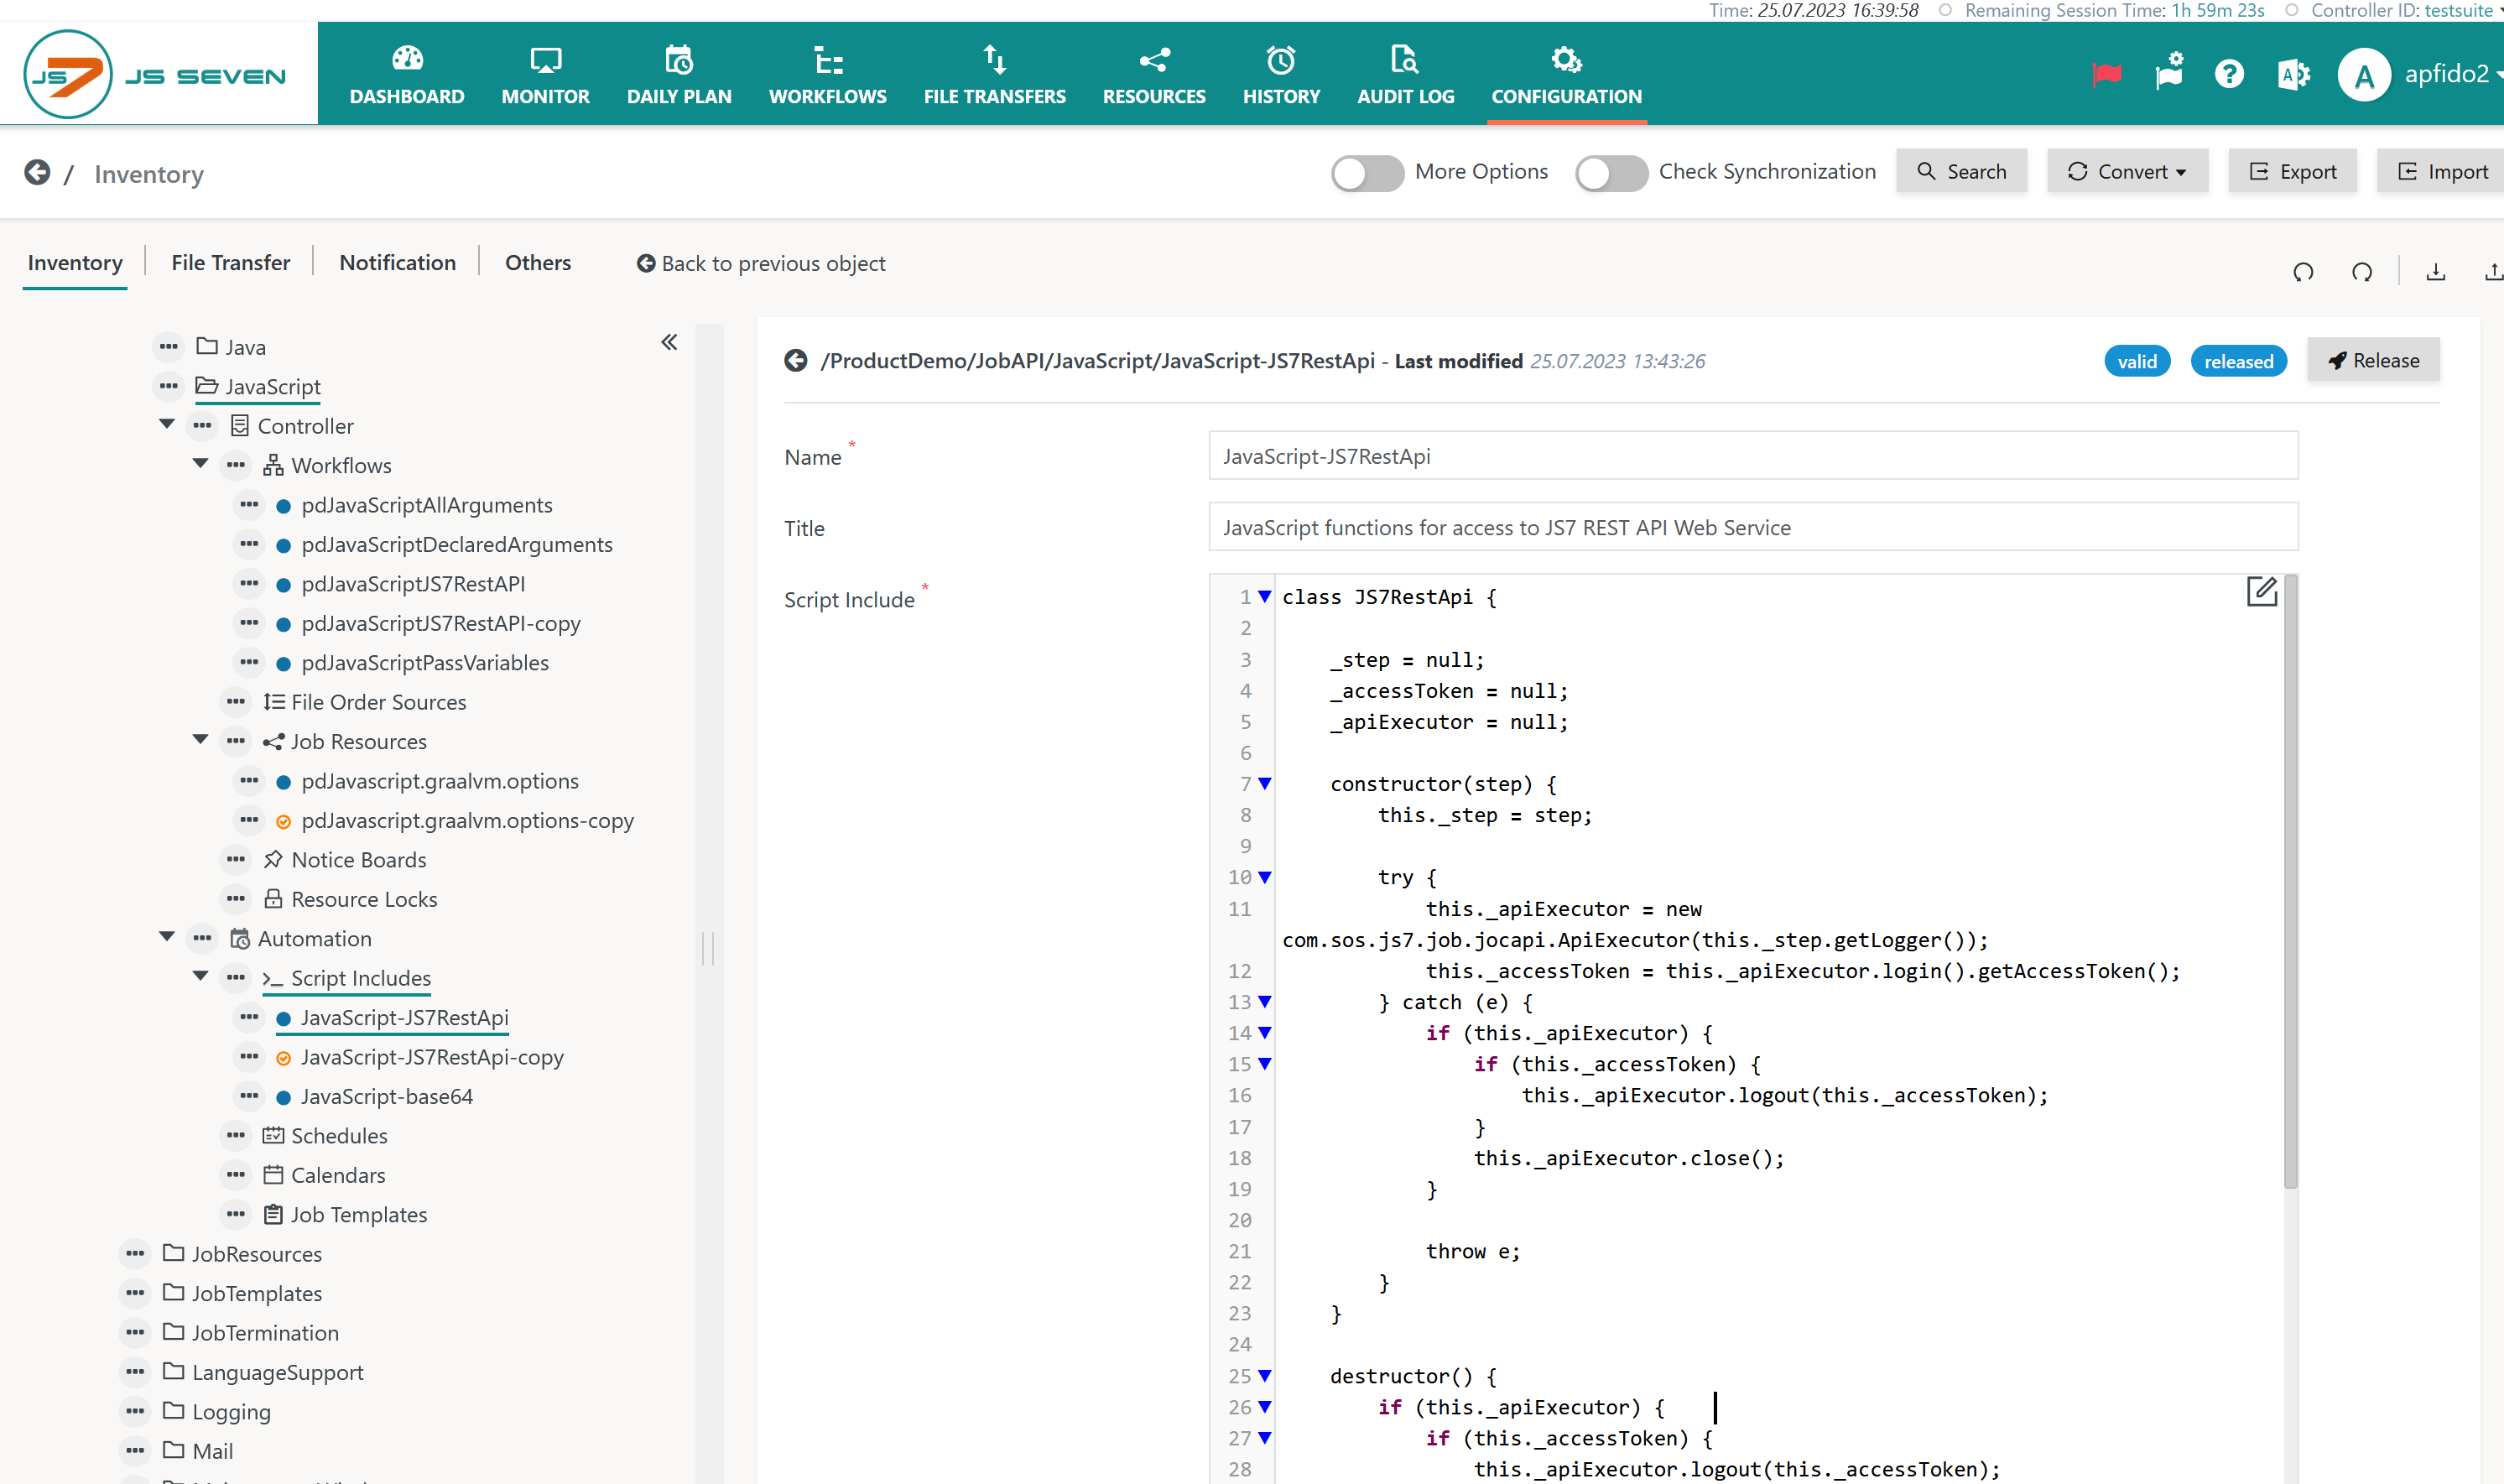Open the actions menu of JavaScript-JS7RestApi

[x=249, y=1018]
